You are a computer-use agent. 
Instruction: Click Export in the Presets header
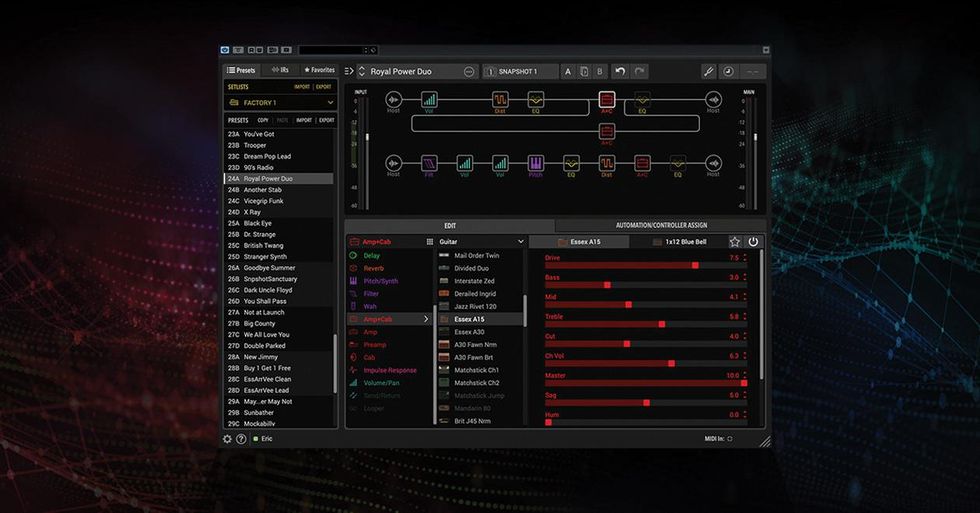(327, 120)
